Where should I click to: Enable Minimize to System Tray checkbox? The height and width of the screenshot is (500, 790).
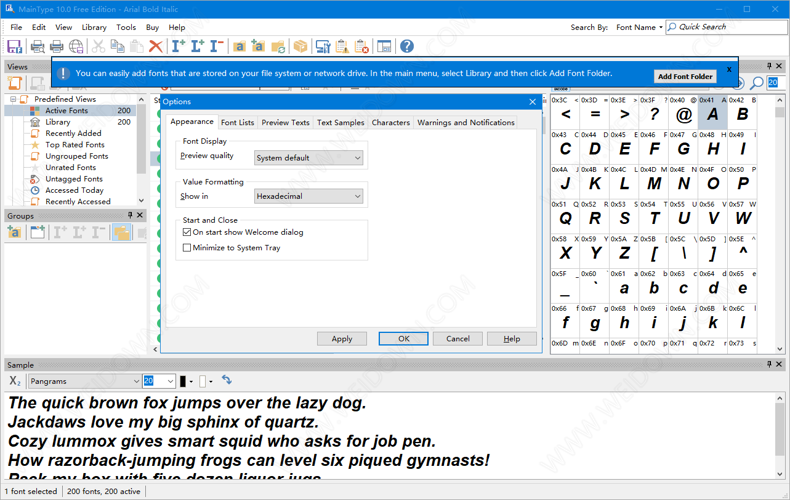(187, 247)
